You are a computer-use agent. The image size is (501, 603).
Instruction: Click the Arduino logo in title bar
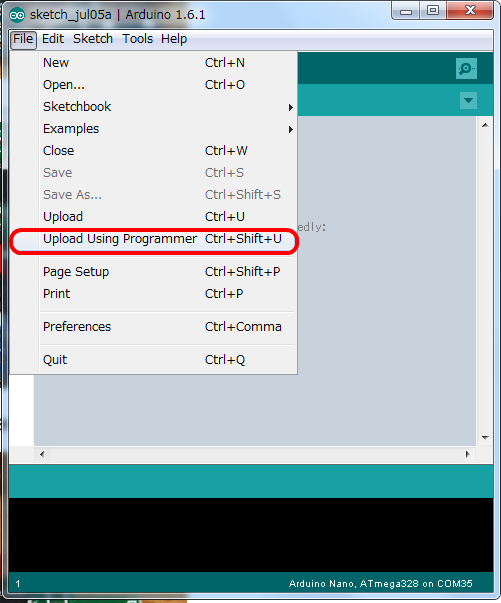[x=17, y=15]
